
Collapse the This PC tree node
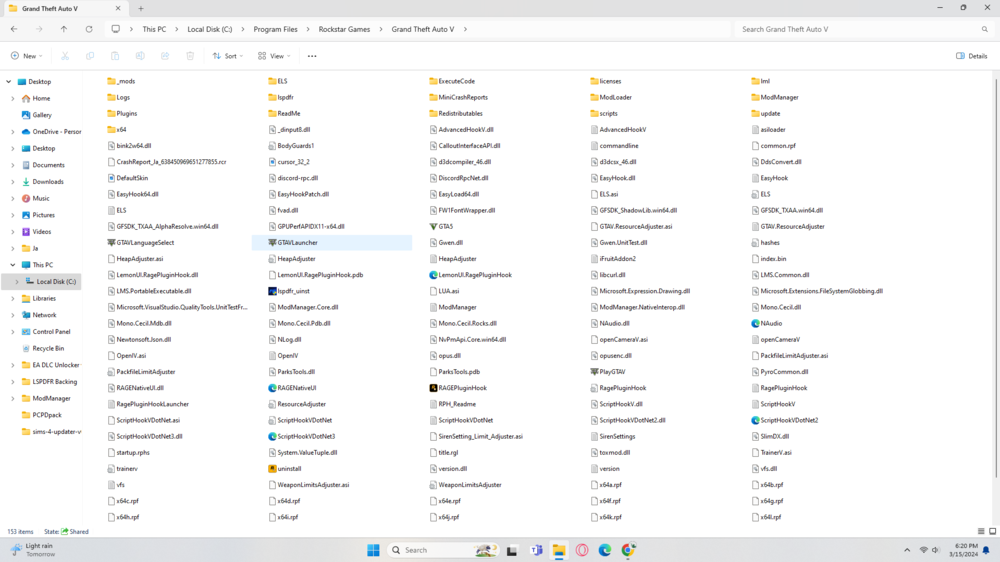tap(13, 265)
